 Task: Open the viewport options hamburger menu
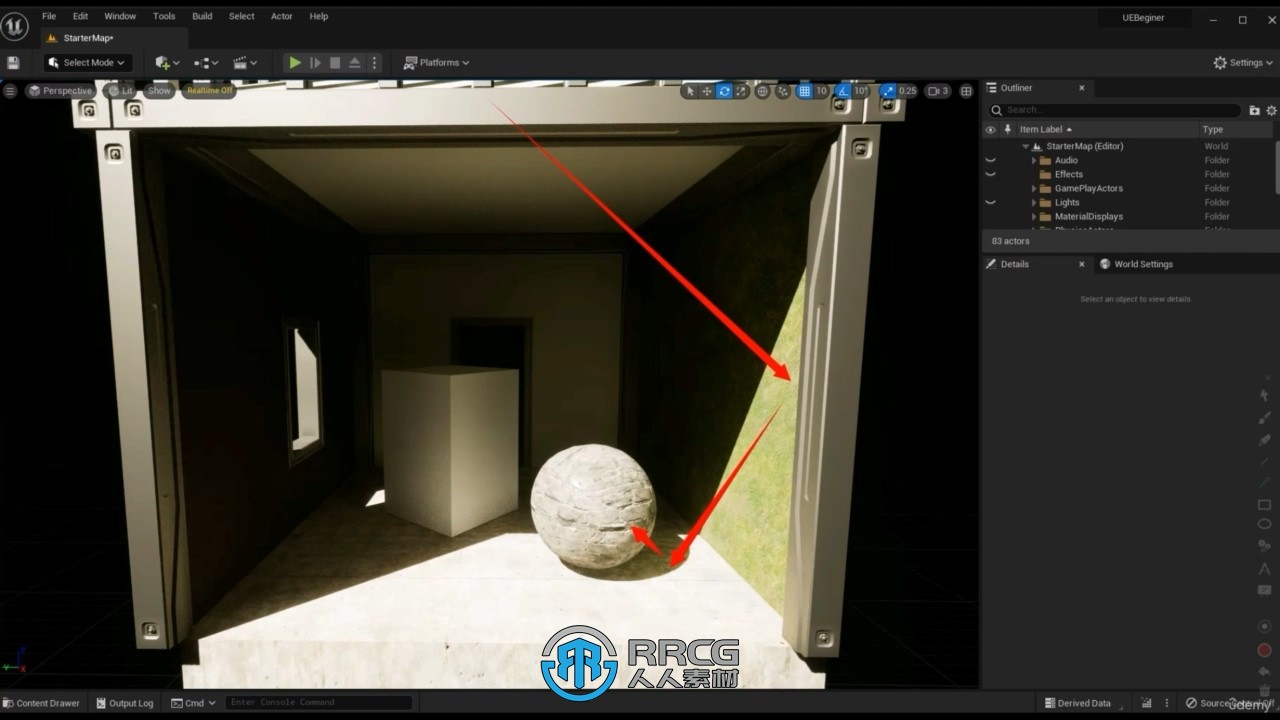[x=10, y=91]
